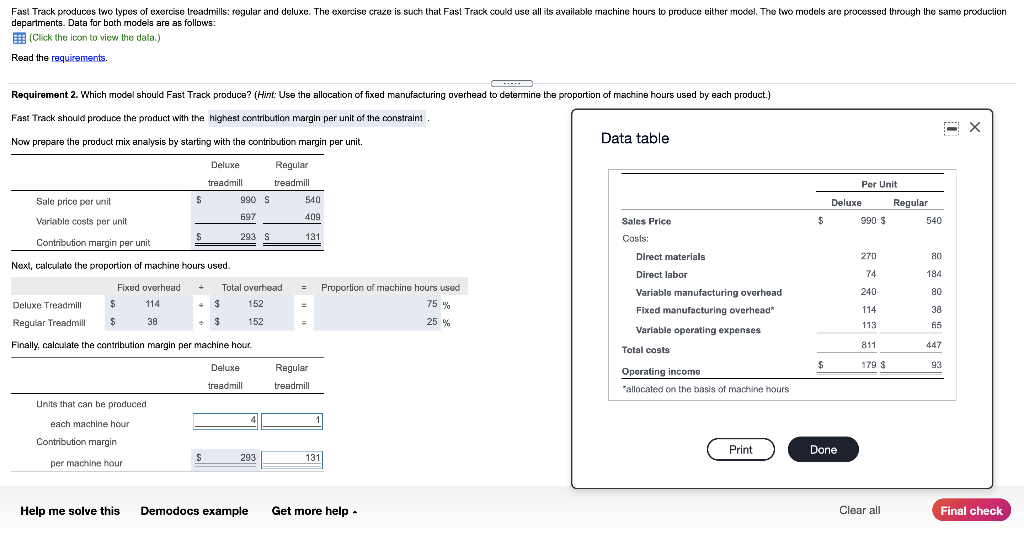Click Regular total costs 447 in data table
The width and height of the screenshot is (1024, 534).
coord(933,345)
